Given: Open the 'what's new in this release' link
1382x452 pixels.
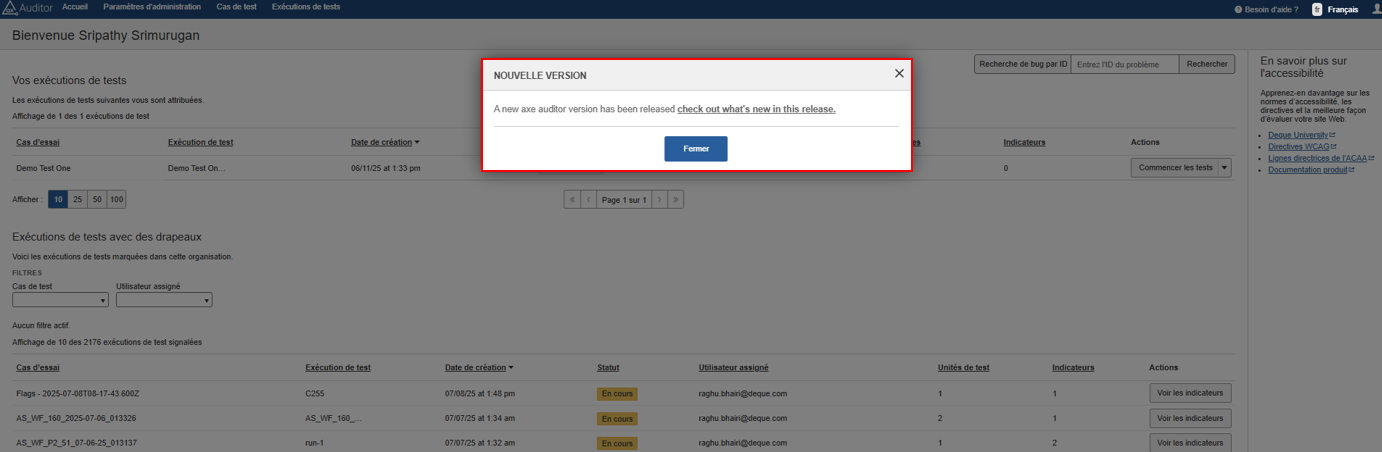Looking at the screenshot, I should (x=756, y=109).
